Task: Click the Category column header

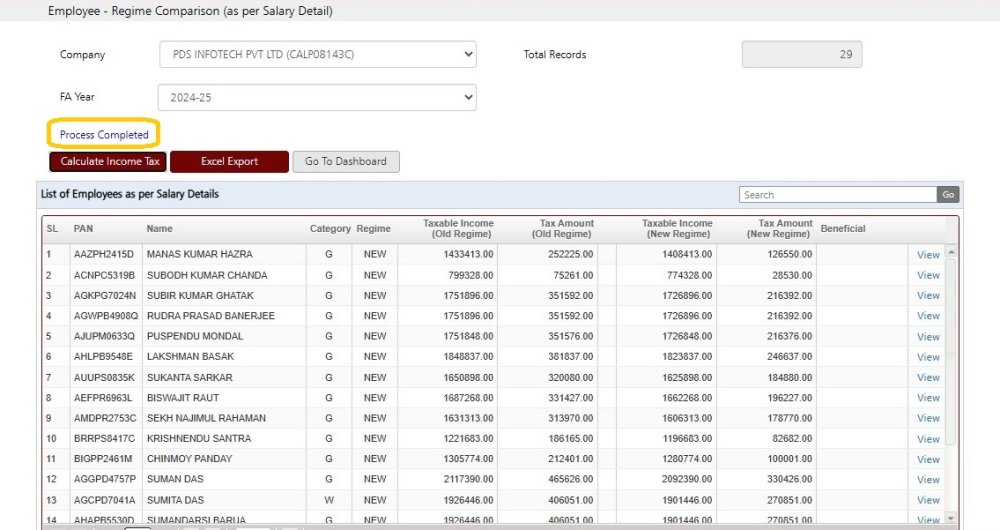Action: [x=330, y=228]
